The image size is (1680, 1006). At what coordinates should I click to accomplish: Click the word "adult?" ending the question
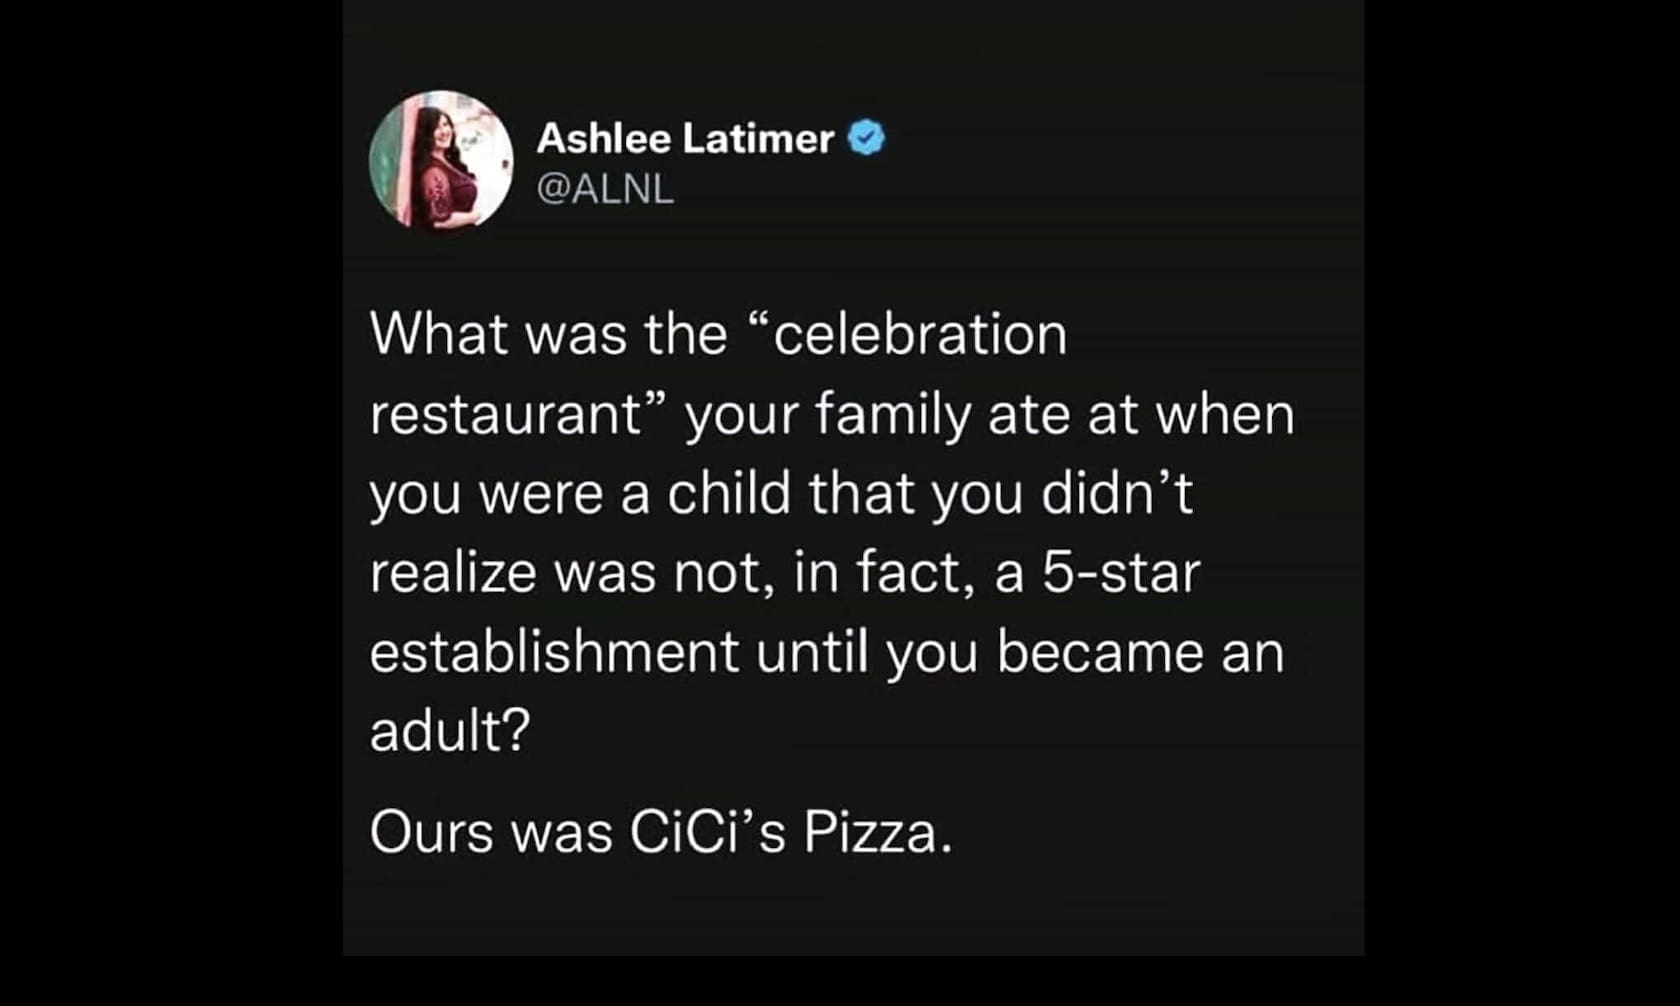coord(449,732)
